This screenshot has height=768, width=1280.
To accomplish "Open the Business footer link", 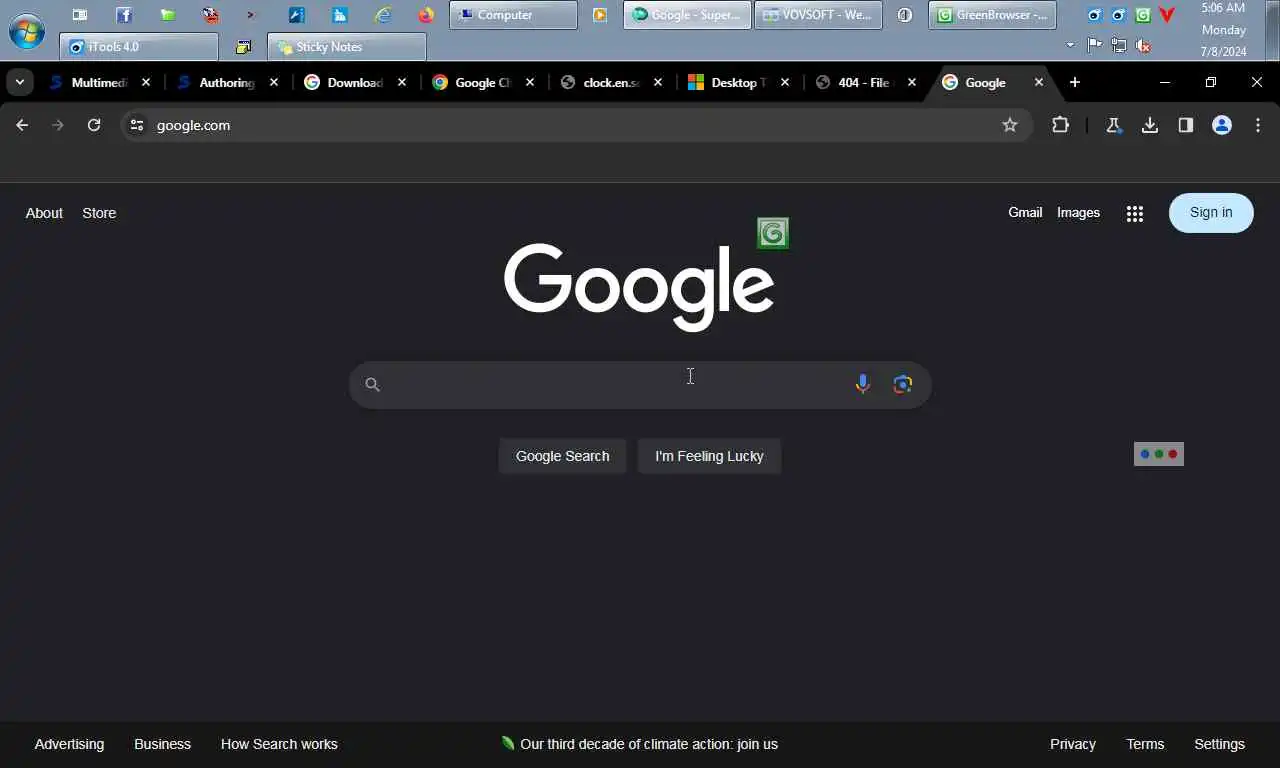I will pos(162,744).
